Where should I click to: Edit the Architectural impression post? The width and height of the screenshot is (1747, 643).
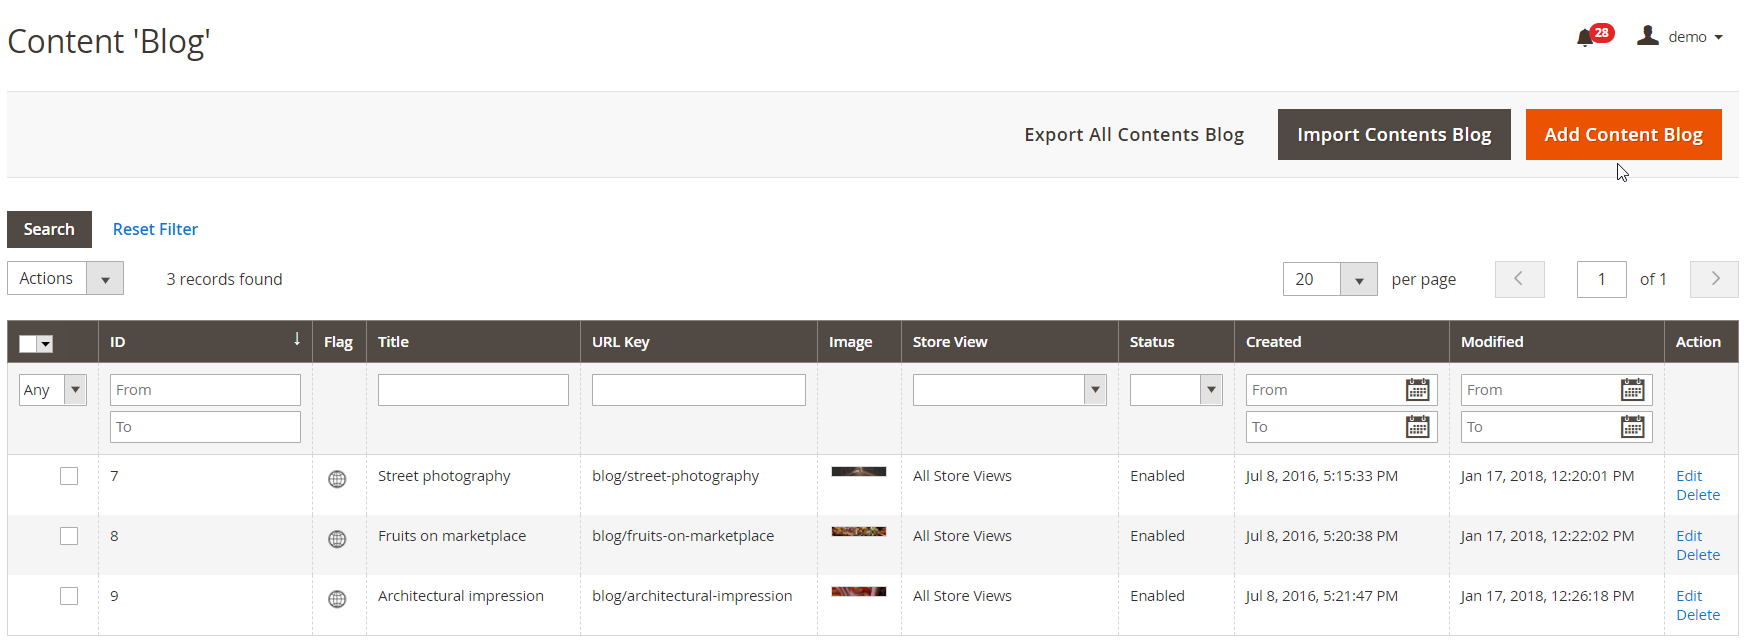tap(1689, 596)
